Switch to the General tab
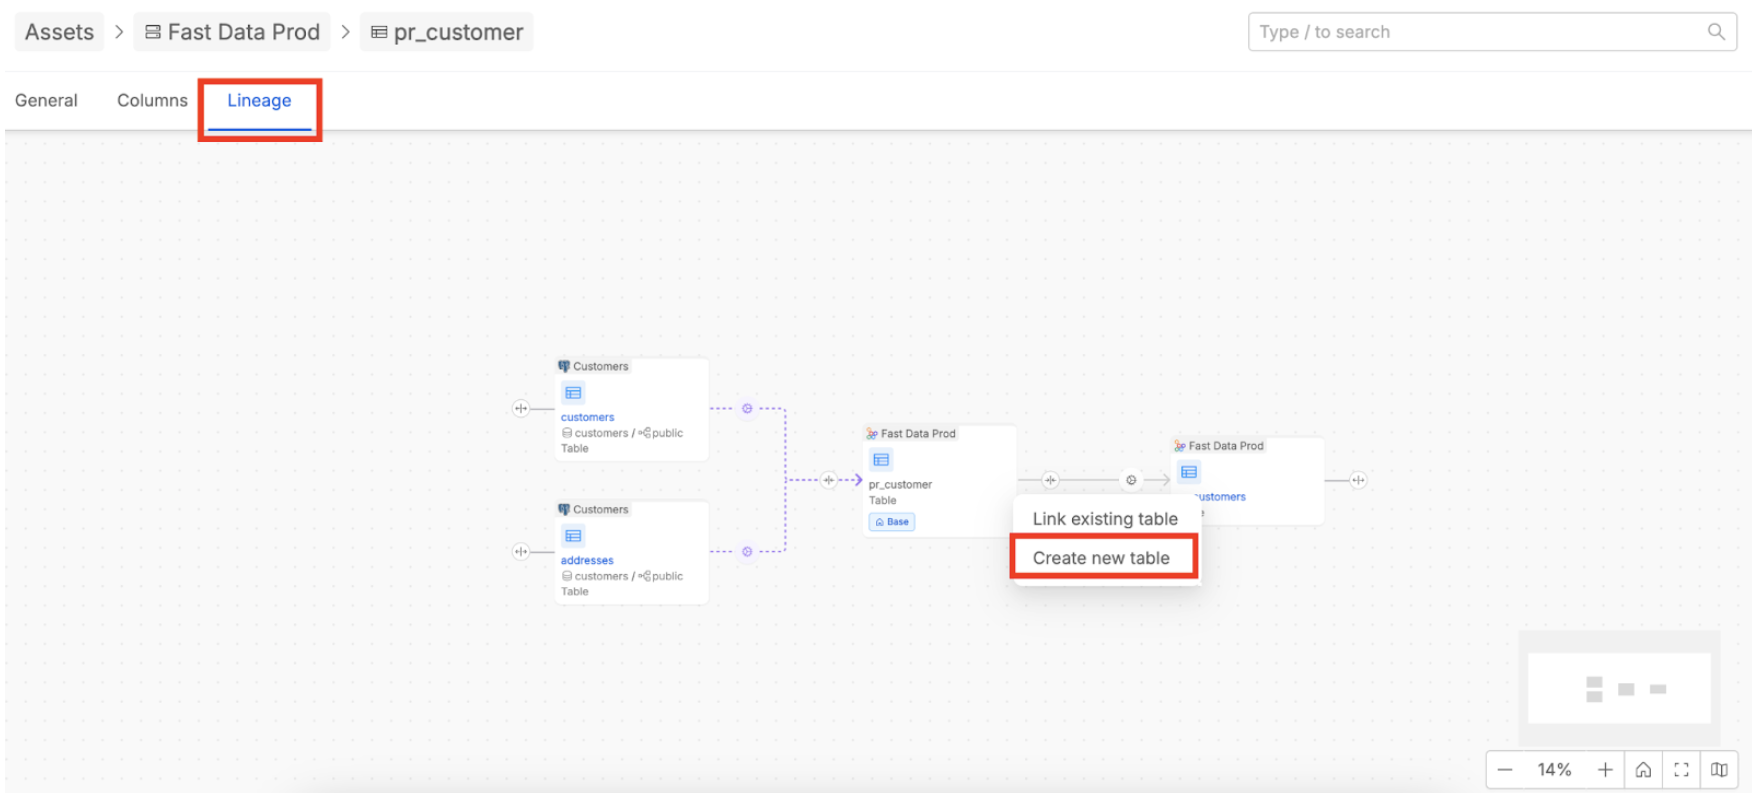Viewport: 1752px width, 810px height. [x=46, y=101]
